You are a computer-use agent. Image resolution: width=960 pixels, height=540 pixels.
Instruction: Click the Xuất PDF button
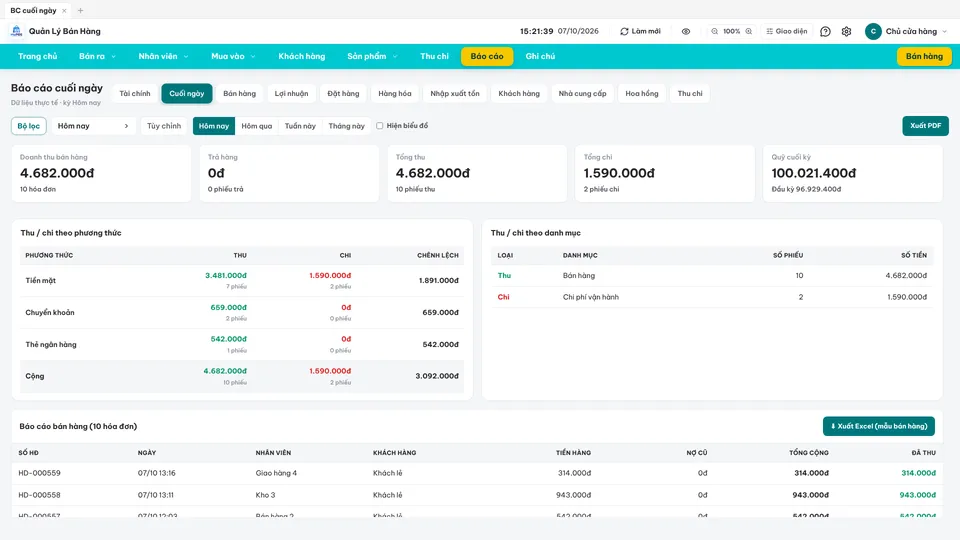coord(925,126)
